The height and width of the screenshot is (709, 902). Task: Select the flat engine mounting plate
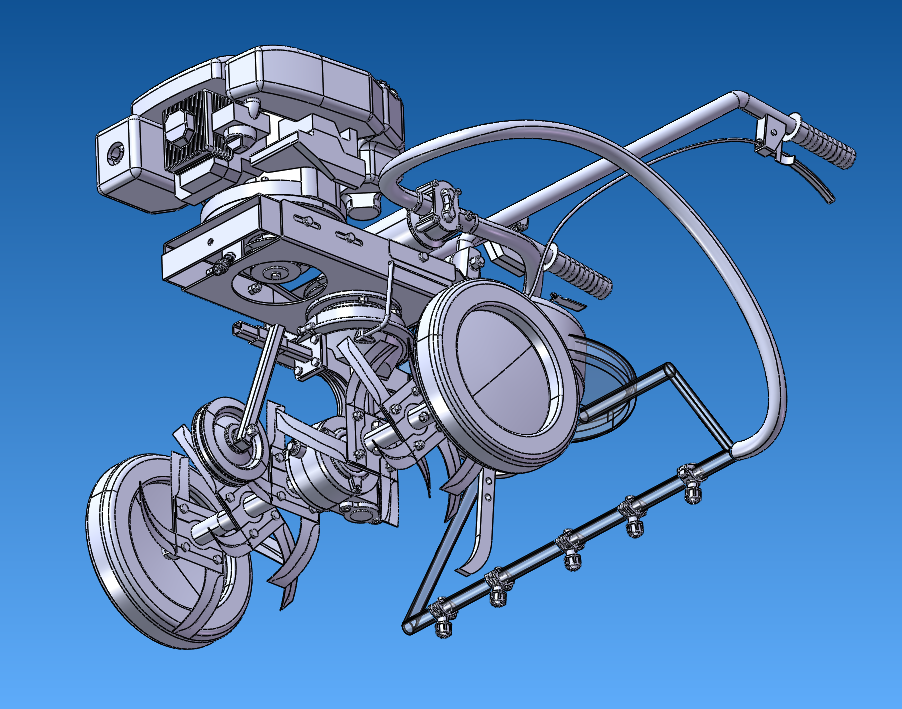tap(300, 242)
